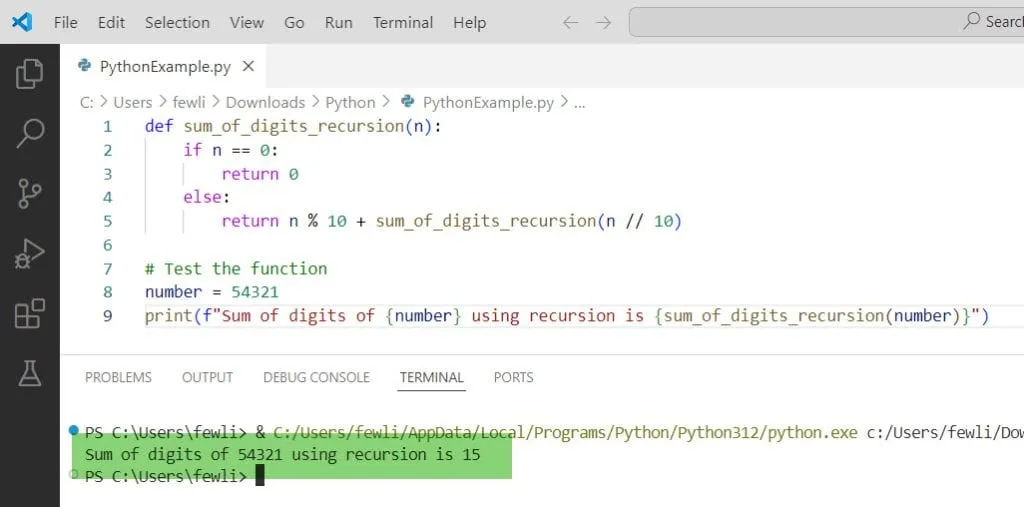Image resolution: width=1024 pixels, height=507 pixels.
Task: Go back using the left arrow
Action: coord(570,22)
